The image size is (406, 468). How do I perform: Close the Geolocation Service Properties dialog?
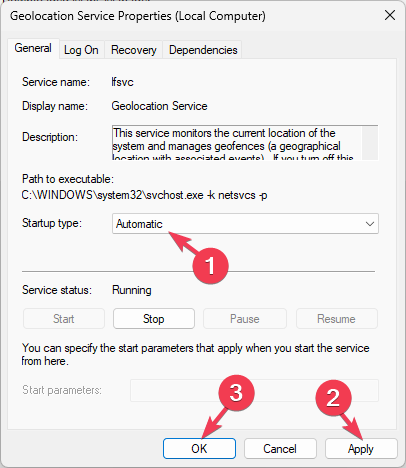click(390, 15)
